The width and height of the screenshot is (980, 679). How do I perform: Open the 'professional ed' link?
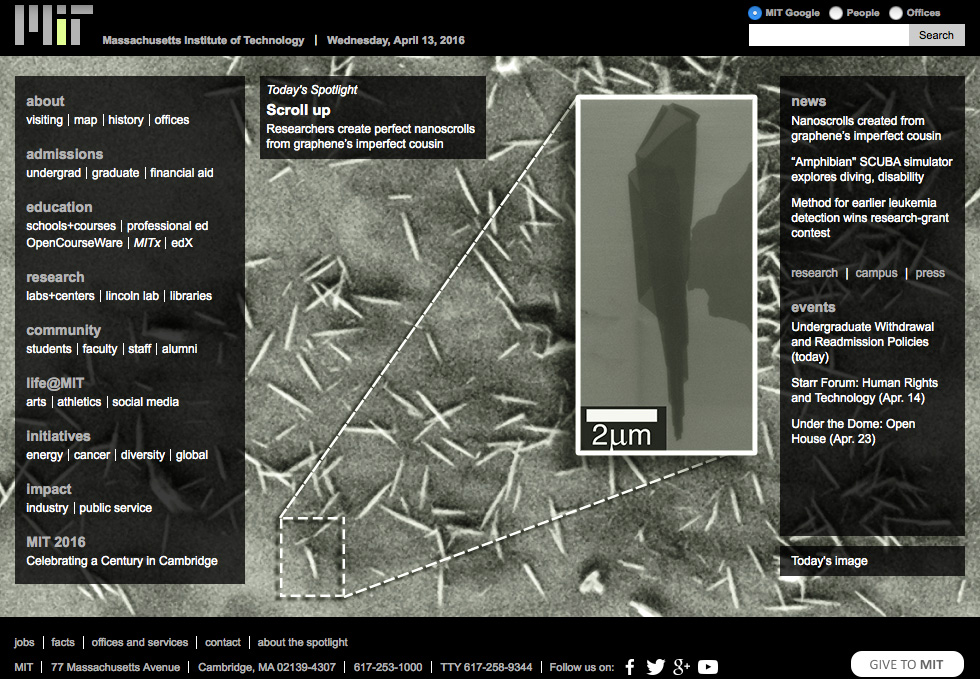coord(168,226)
